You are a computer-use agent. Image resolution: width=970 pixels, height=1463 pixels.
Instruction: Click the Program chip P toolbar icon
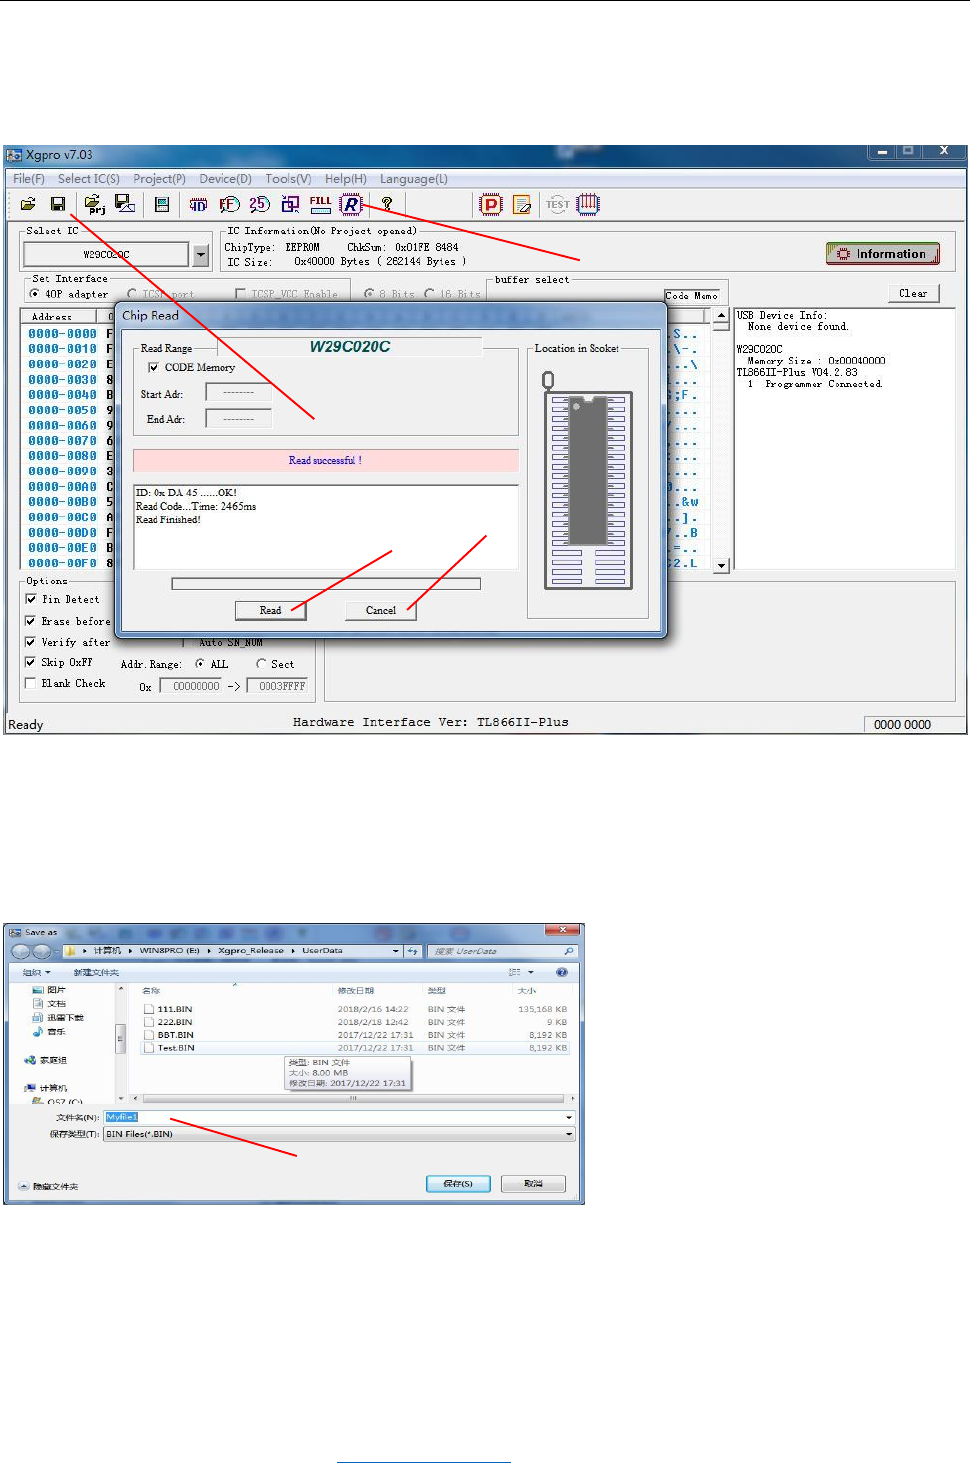[x=491, y=205]
